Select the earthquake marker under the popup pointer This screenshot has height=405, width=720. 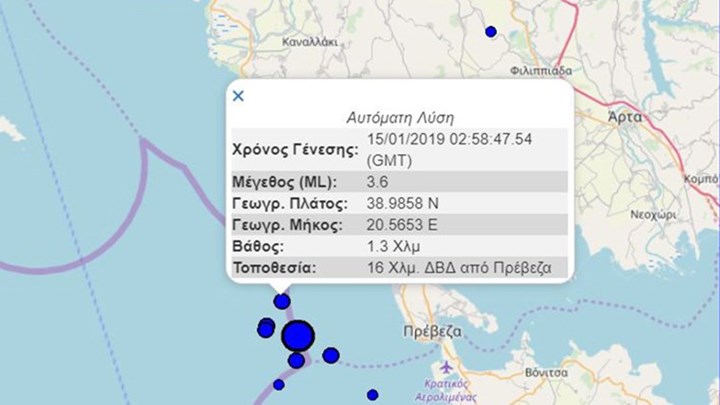pyautogui.click(x=282, y=302)
